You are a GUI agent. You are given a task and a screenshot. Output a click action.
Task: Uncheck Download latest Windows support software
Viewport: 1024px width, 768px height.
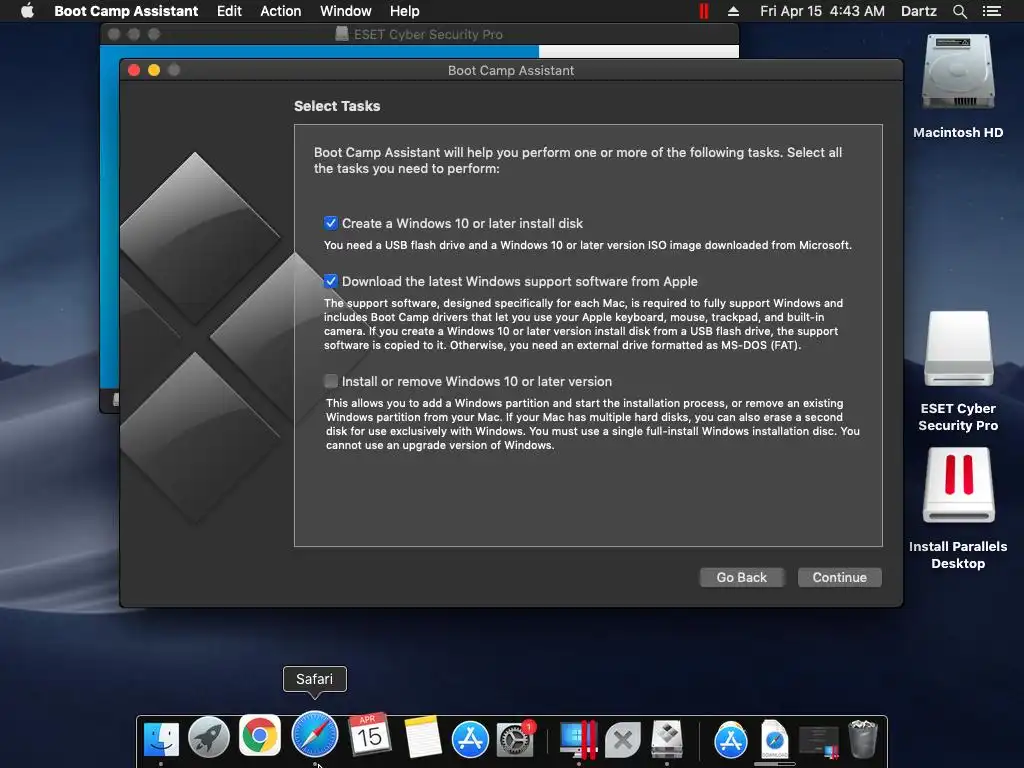(331, 281)
